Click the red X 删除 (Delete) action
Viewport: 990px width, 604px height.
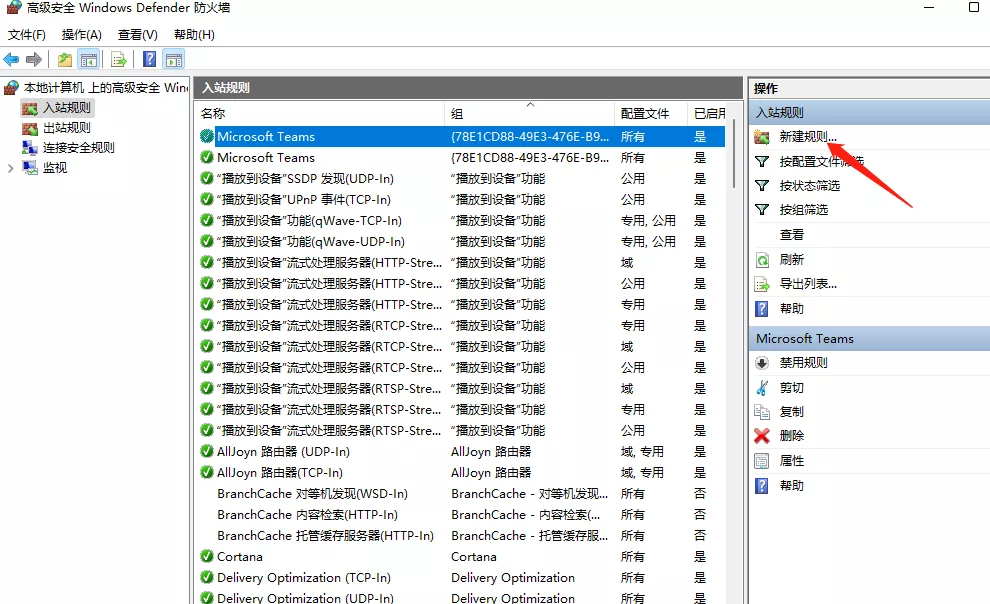(791, 436)
